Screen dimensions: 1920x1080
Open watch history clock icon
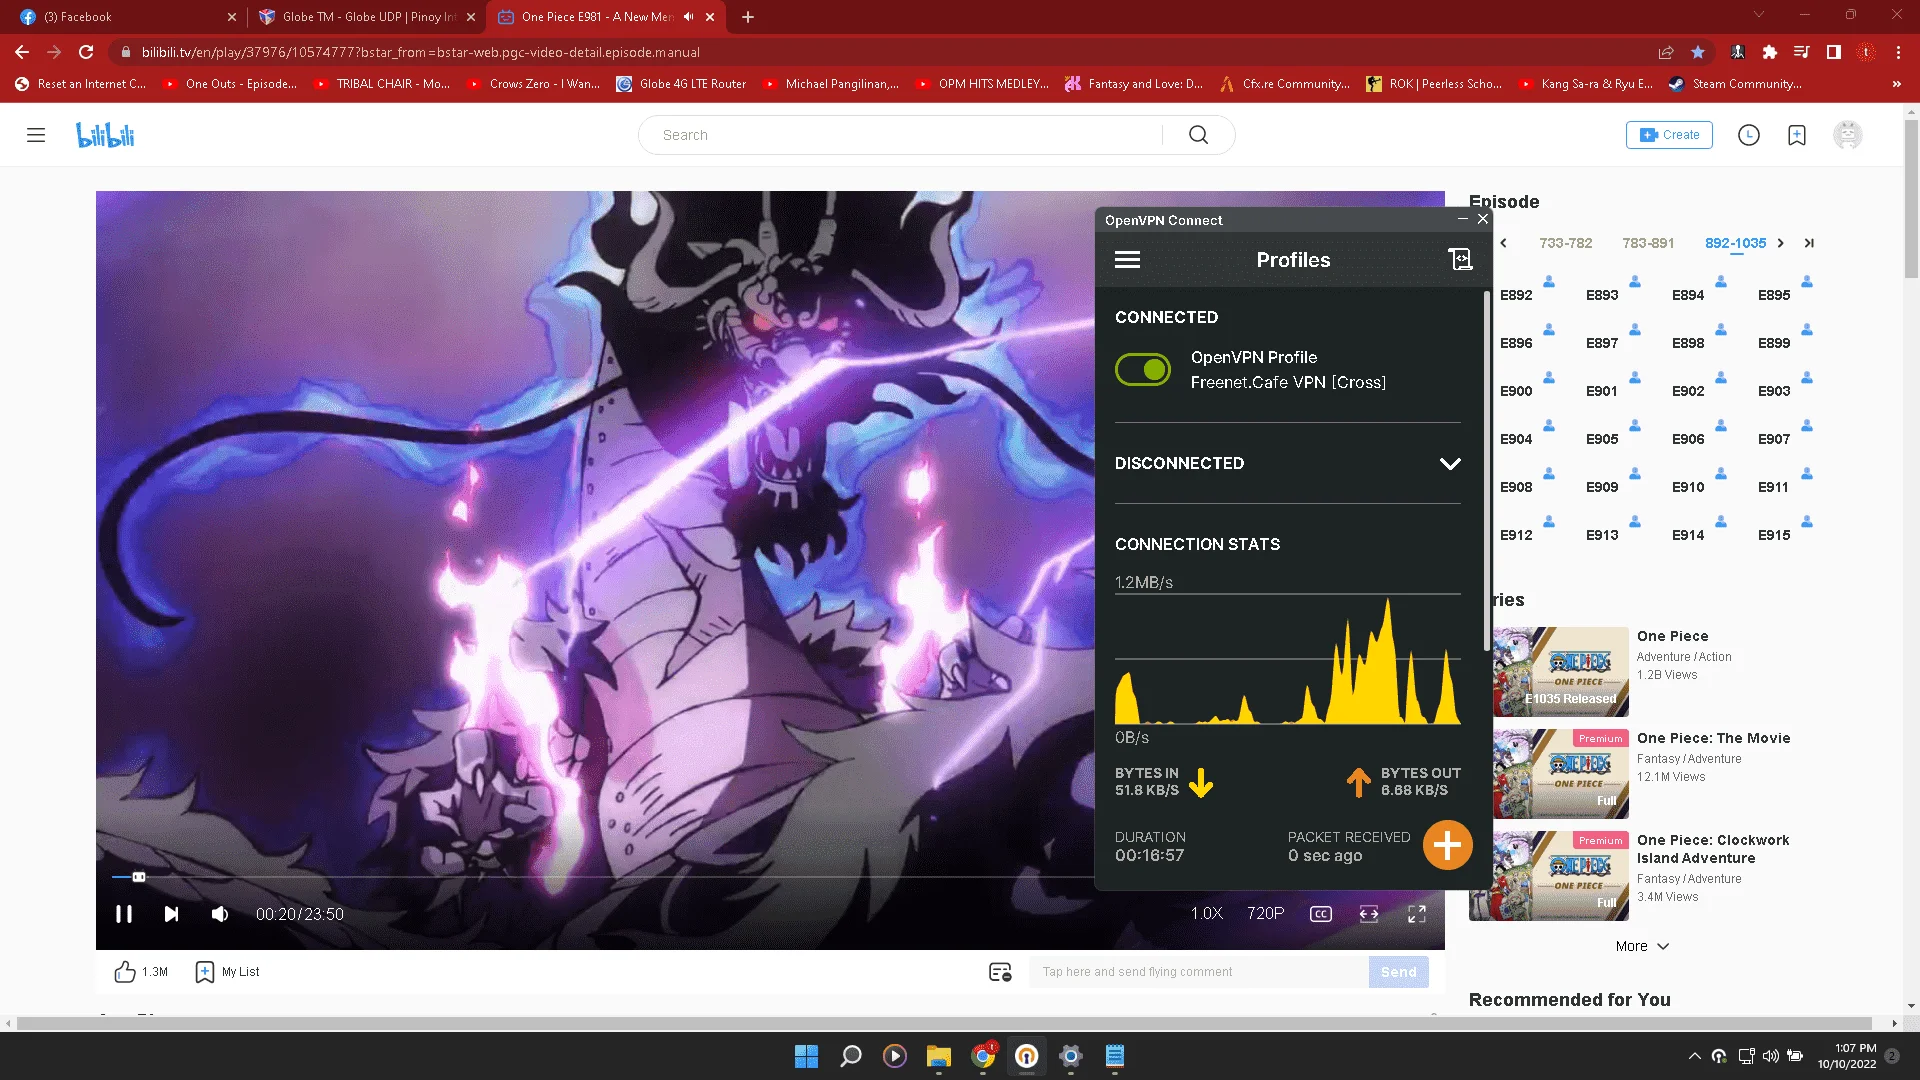[x=1748, y=135]
